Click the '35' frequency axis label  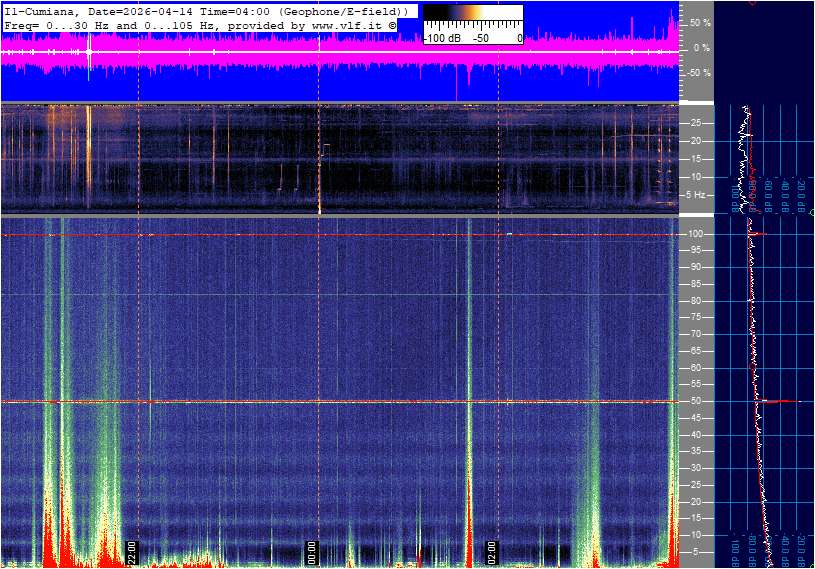click(696, 452)
